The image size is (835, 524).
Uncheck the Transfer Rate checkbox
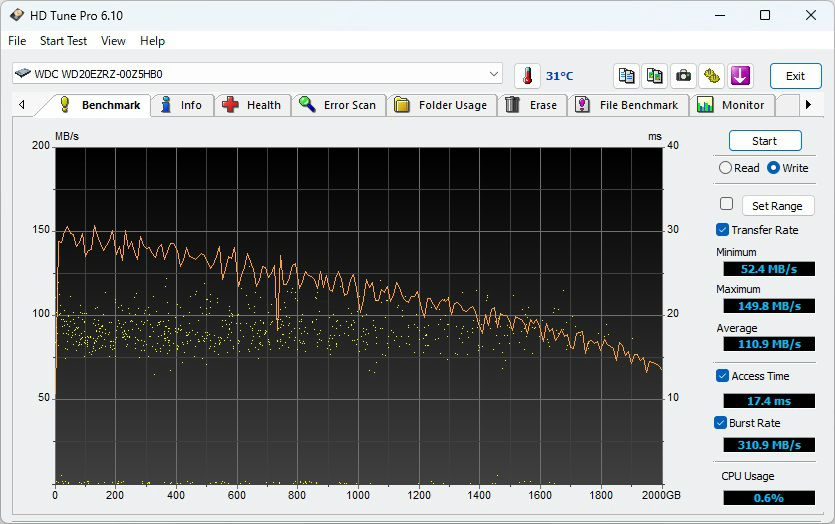point(723,230)
